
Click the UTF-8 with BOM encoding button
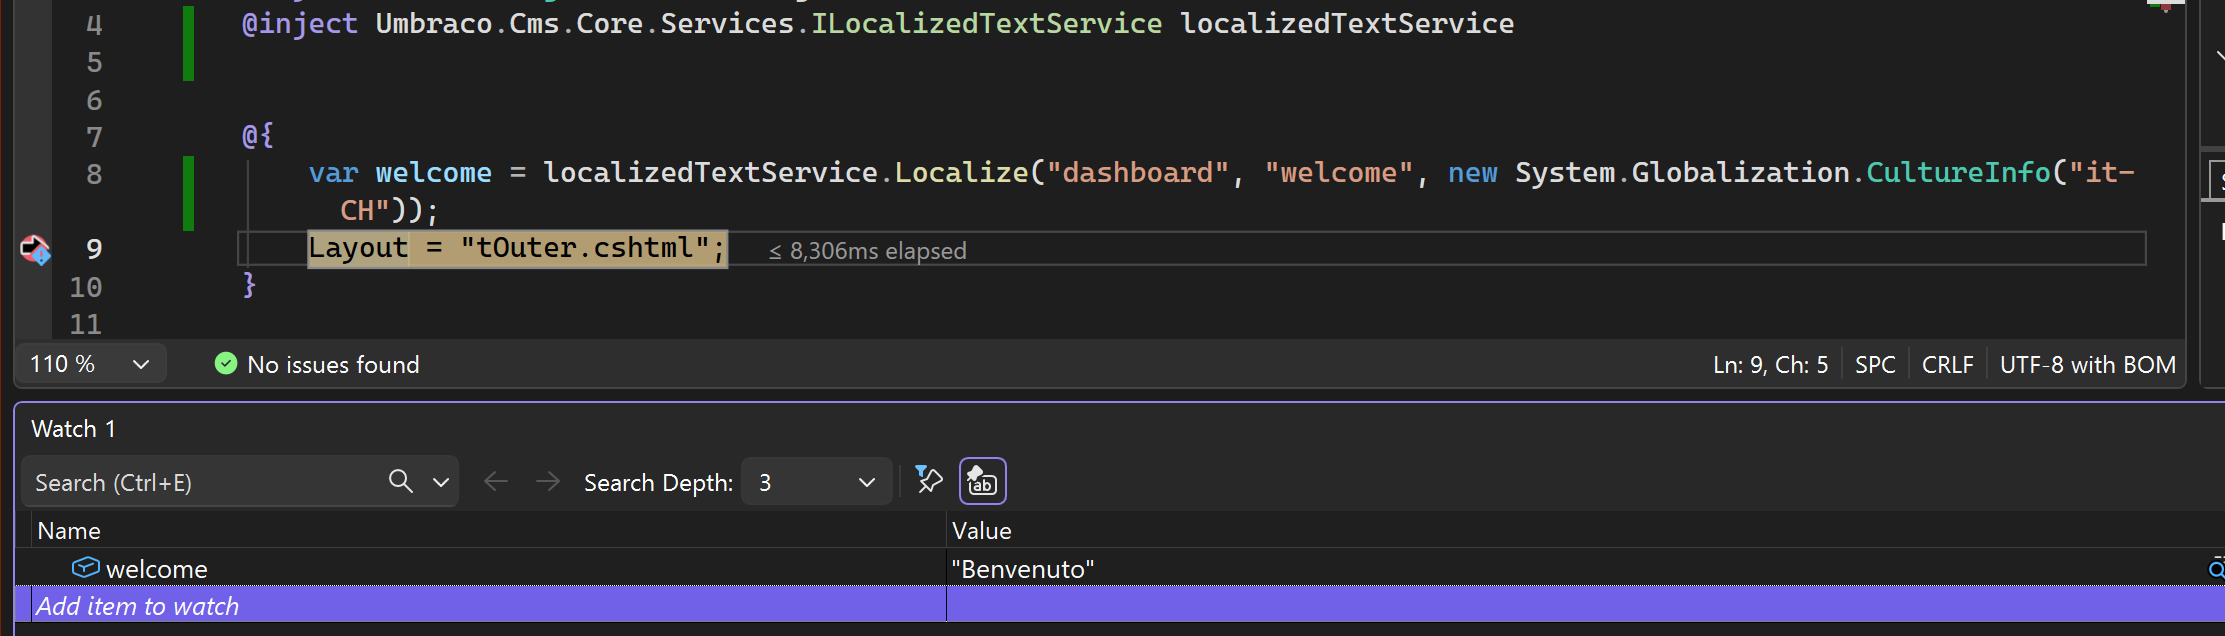pos(2087,365)
